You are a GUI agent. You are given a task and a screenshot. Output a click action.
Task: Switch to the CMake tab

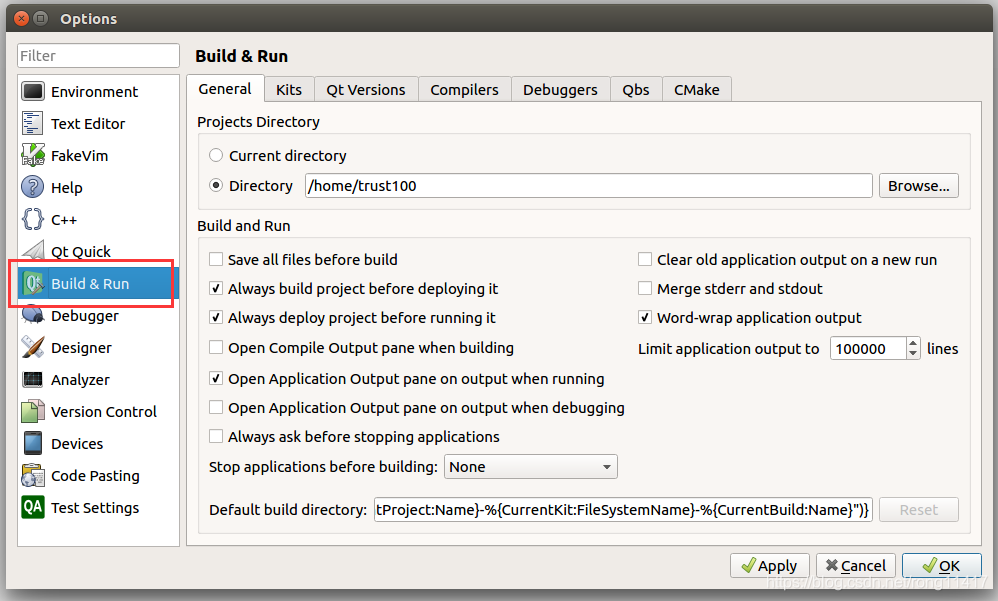click(x=696, y=89)
